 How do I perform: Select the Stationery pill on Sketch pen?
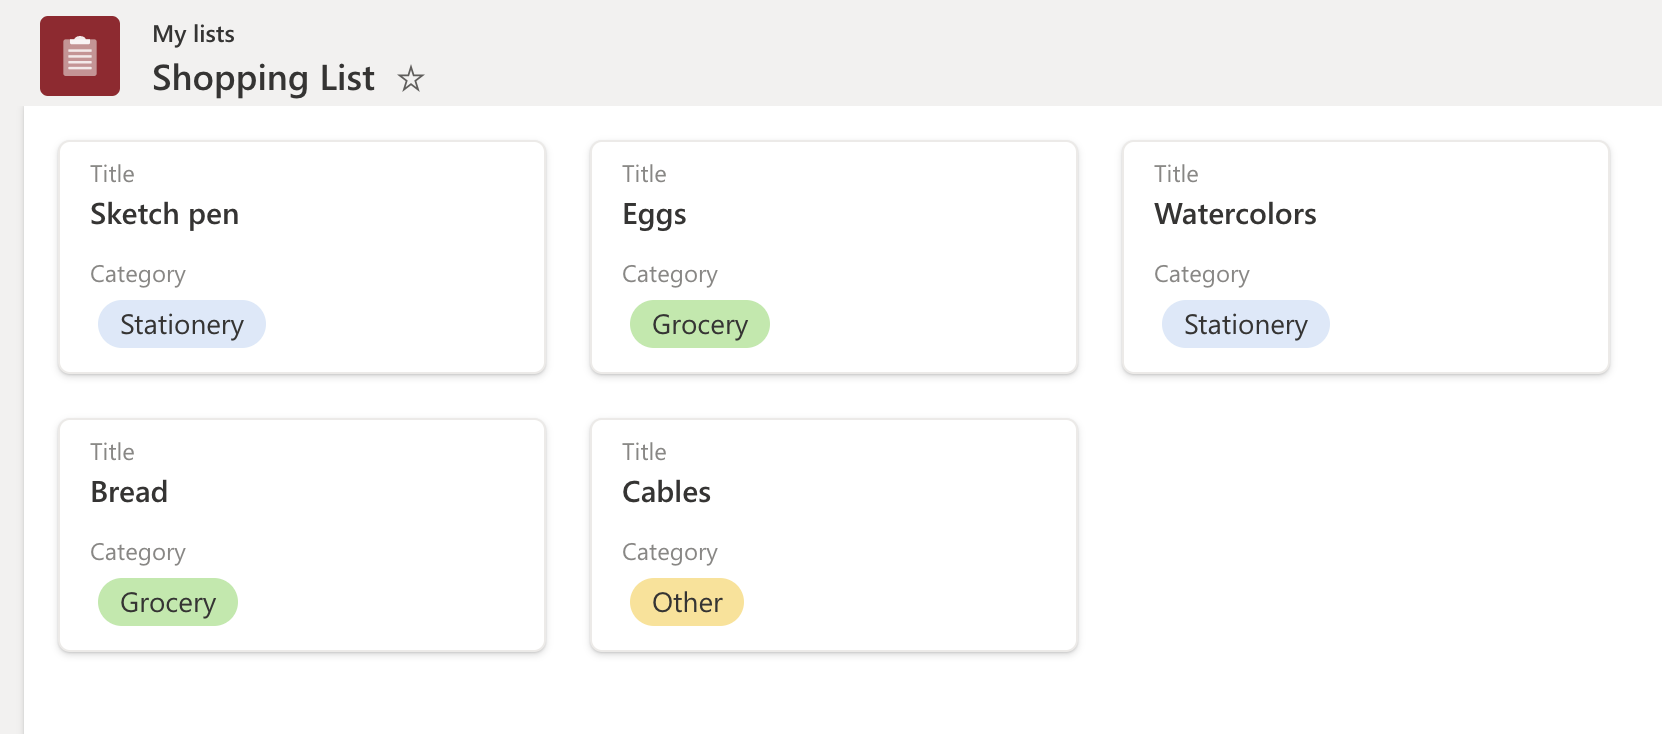pos(181,324)
